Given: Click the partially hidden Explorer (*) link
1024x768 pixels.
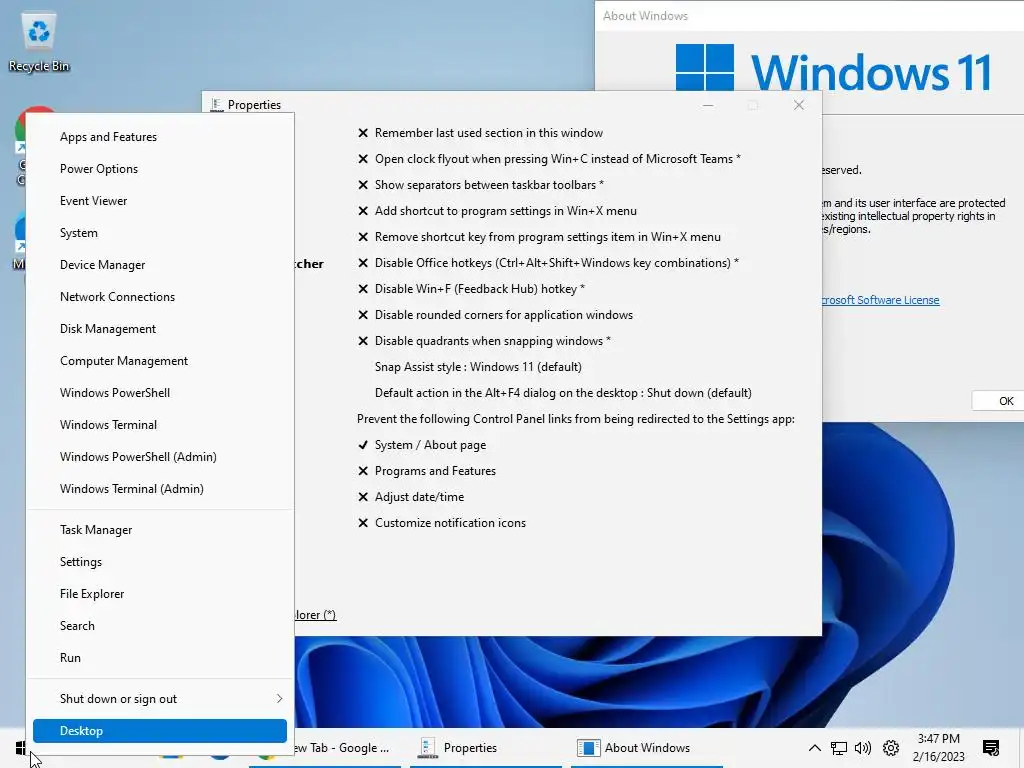Looking at the screenshot, I should (315, 615).
